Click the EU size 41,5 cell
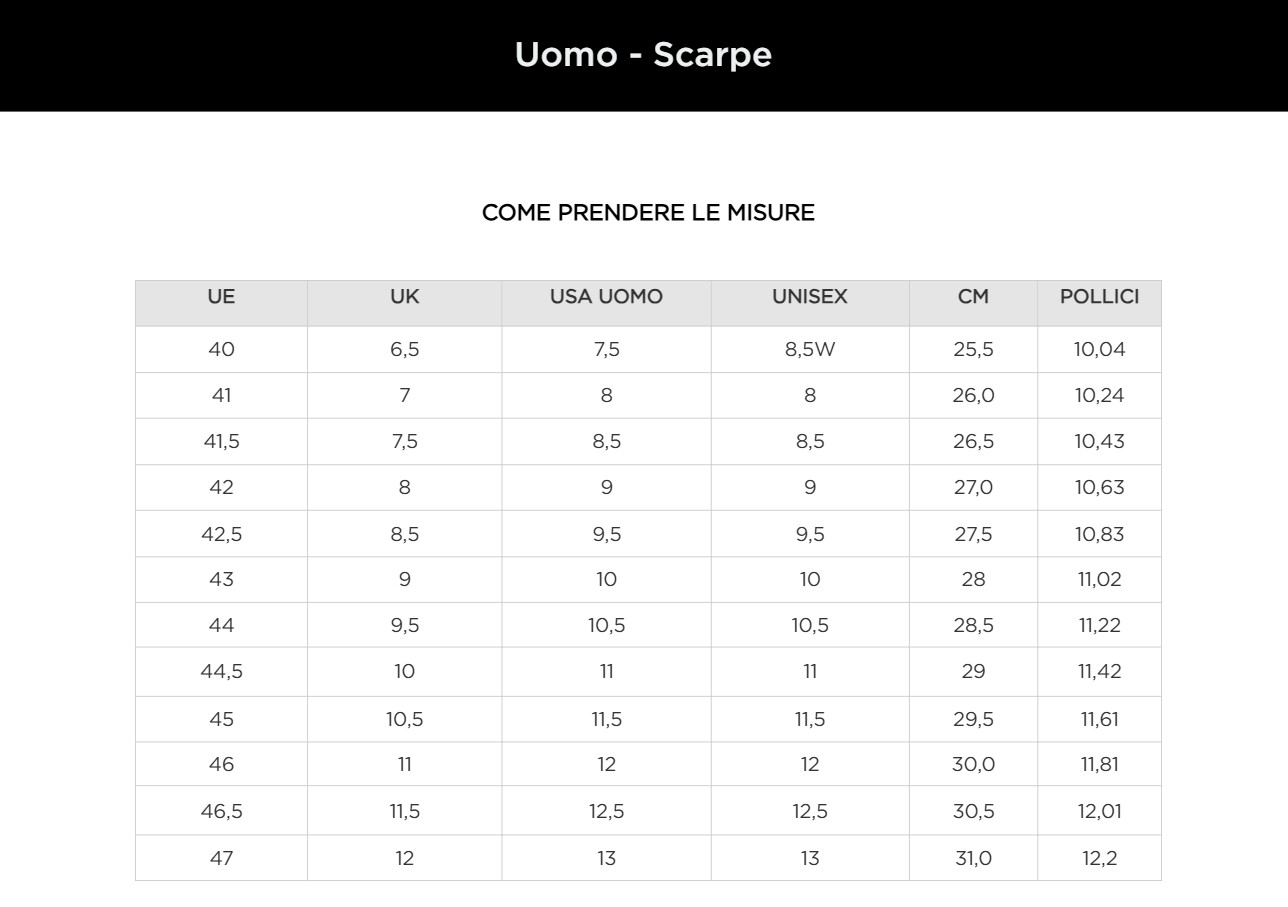1288x907 pixels. click(x=221, y=441)
